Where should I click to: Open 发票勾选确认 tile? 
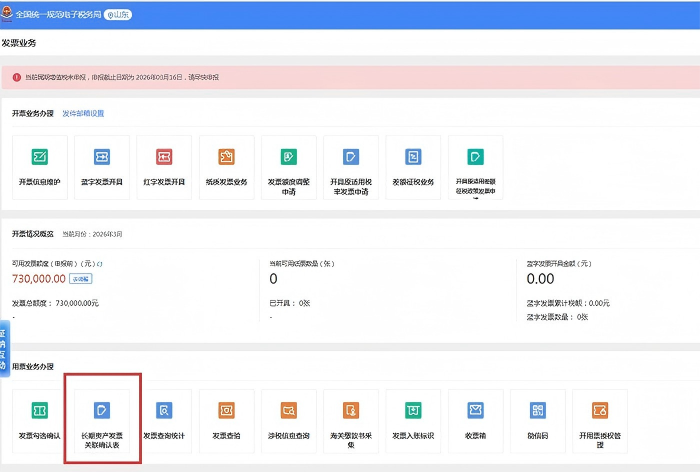[40, 421]
